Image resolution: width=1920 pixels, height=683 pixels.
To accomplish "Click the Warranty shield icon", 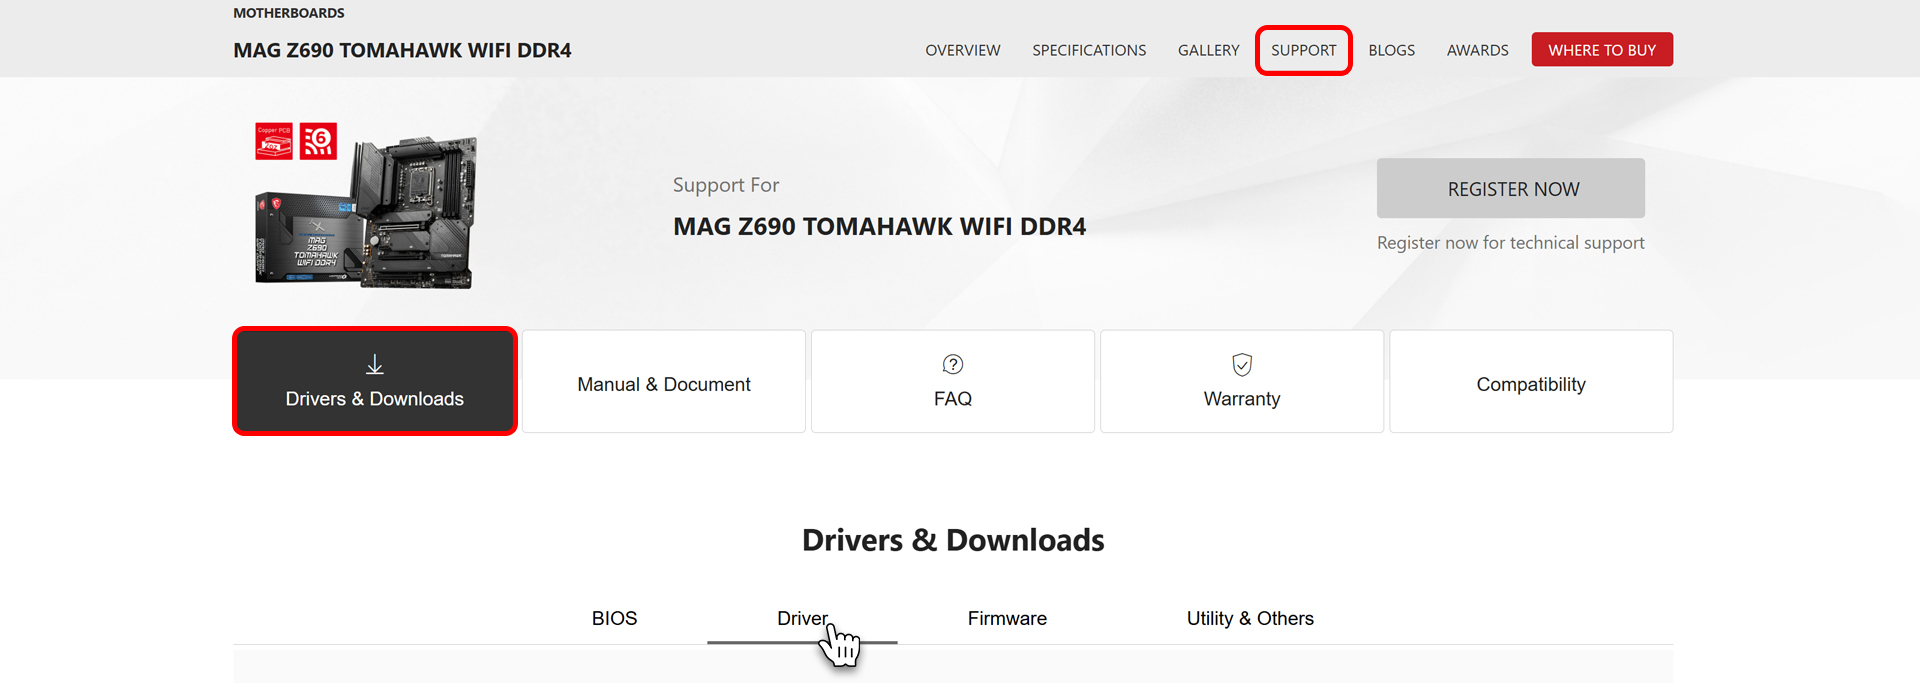I will (1242, 365).
